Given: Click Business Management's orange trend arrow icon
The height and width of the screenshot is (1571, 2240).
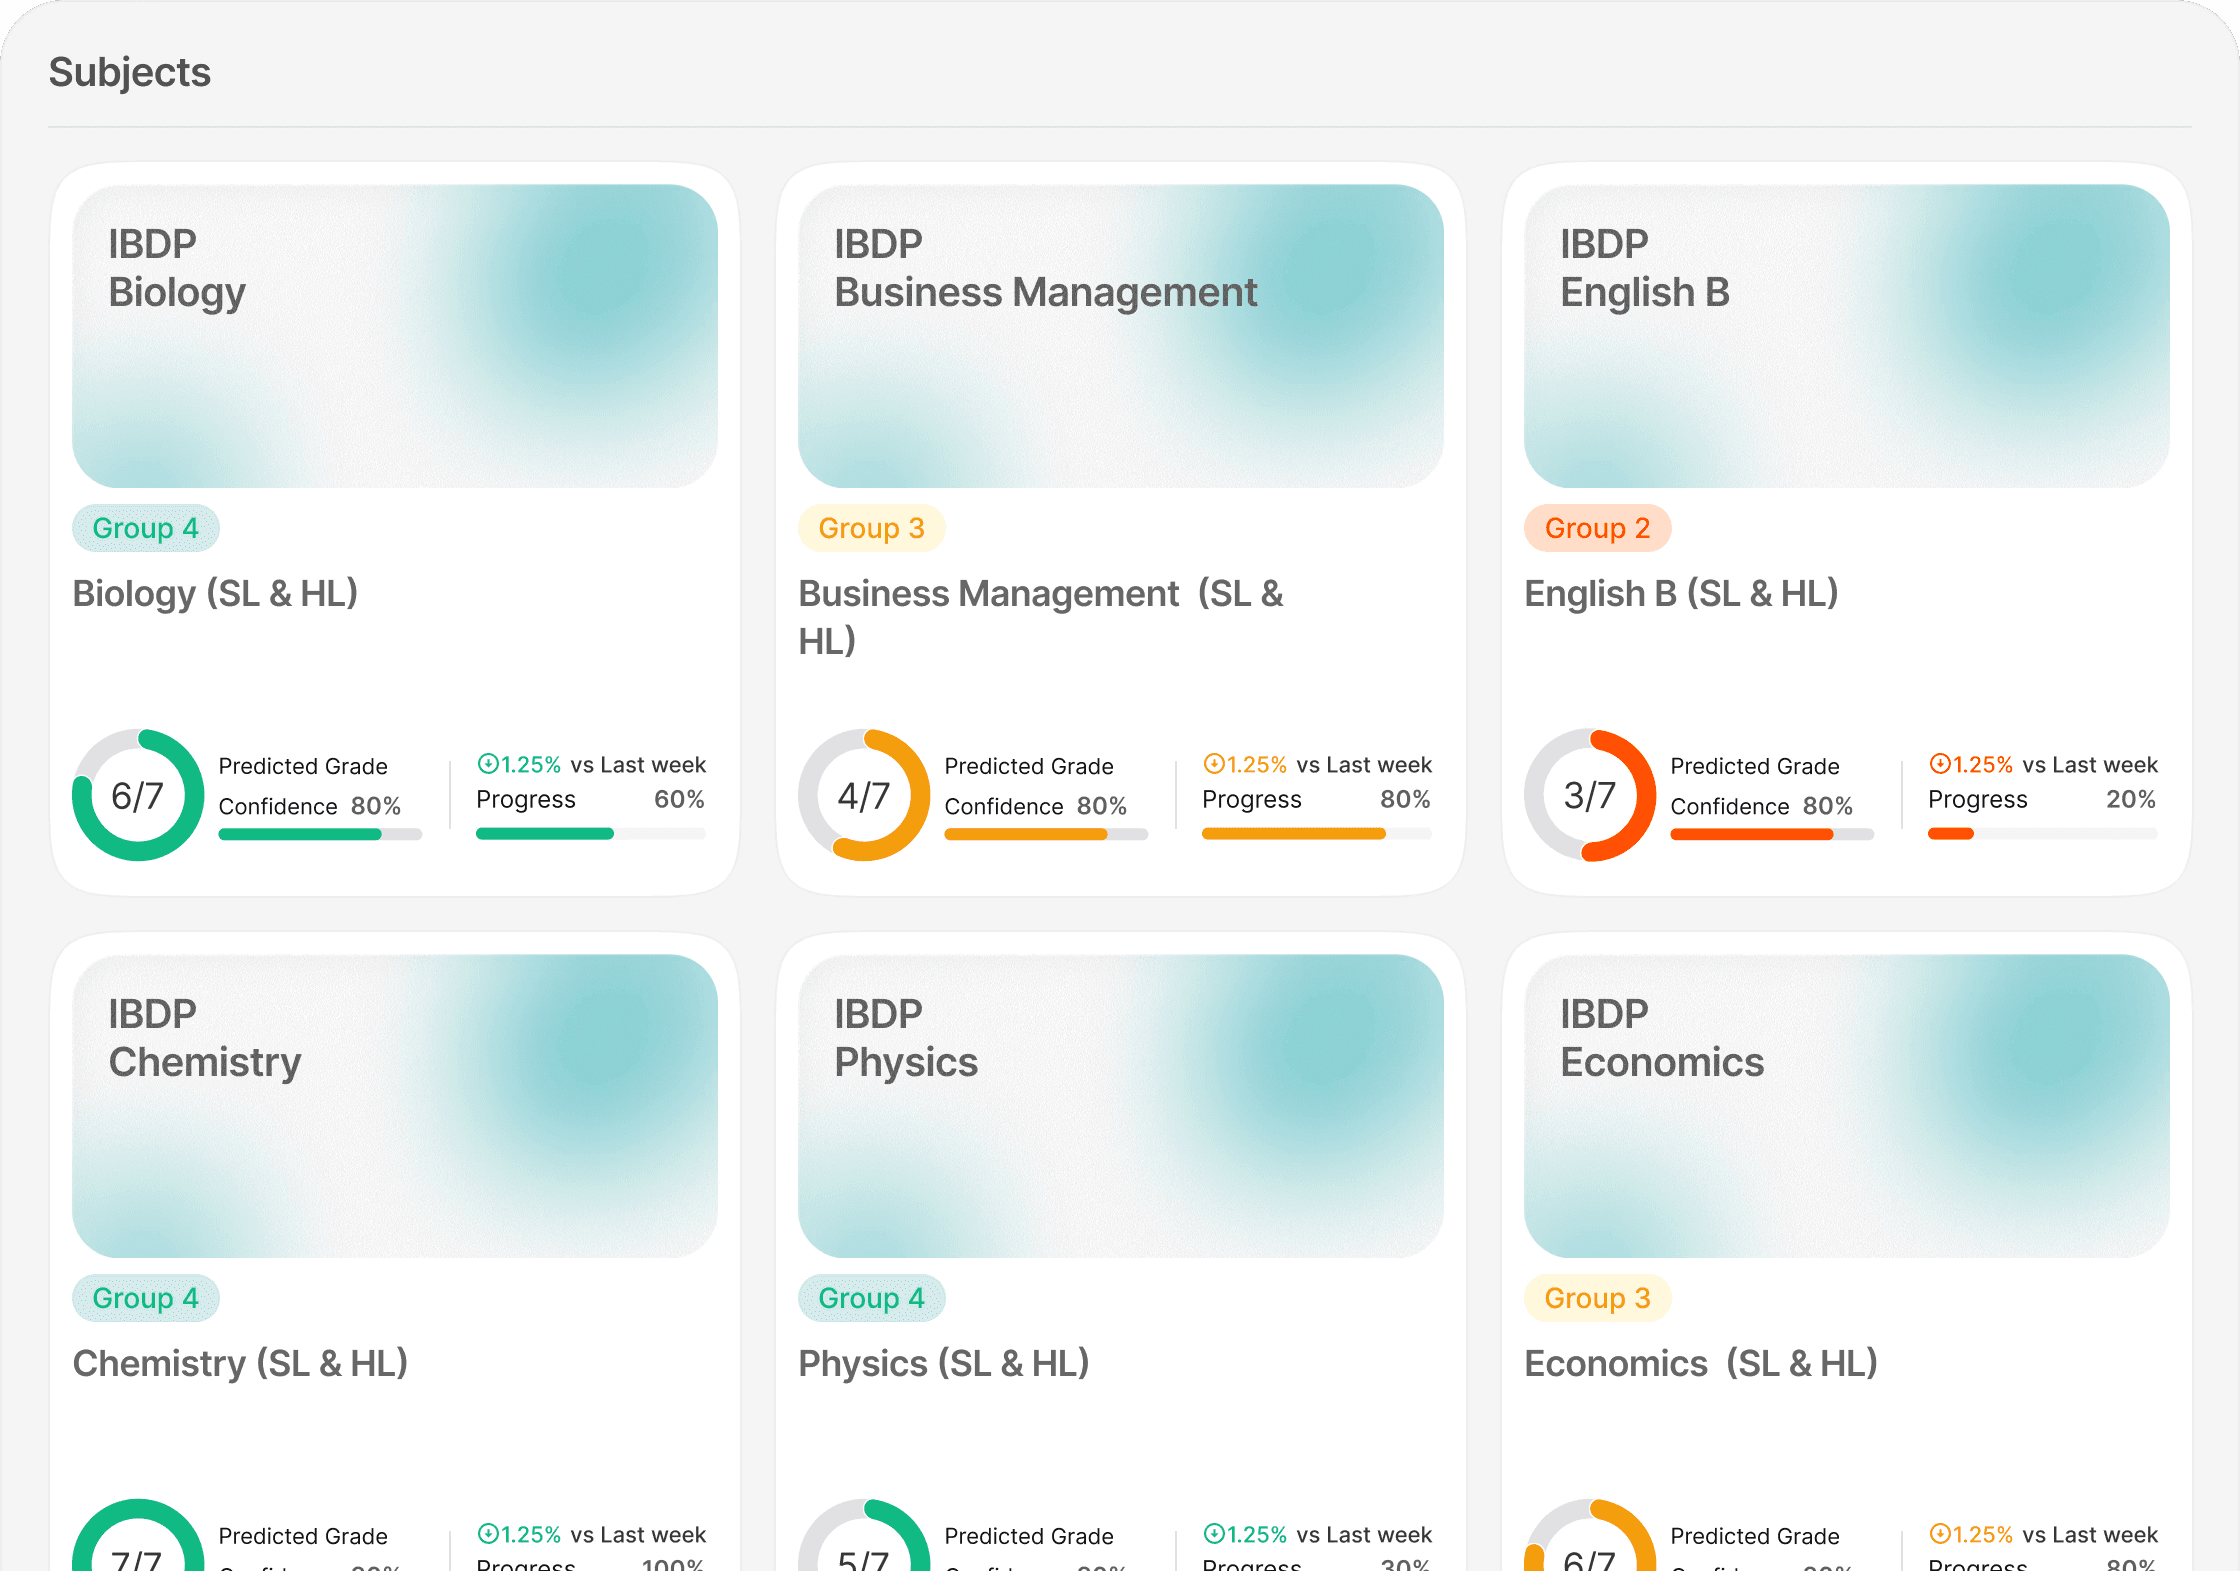Looking at the screenshot, I should [1214, 764].
